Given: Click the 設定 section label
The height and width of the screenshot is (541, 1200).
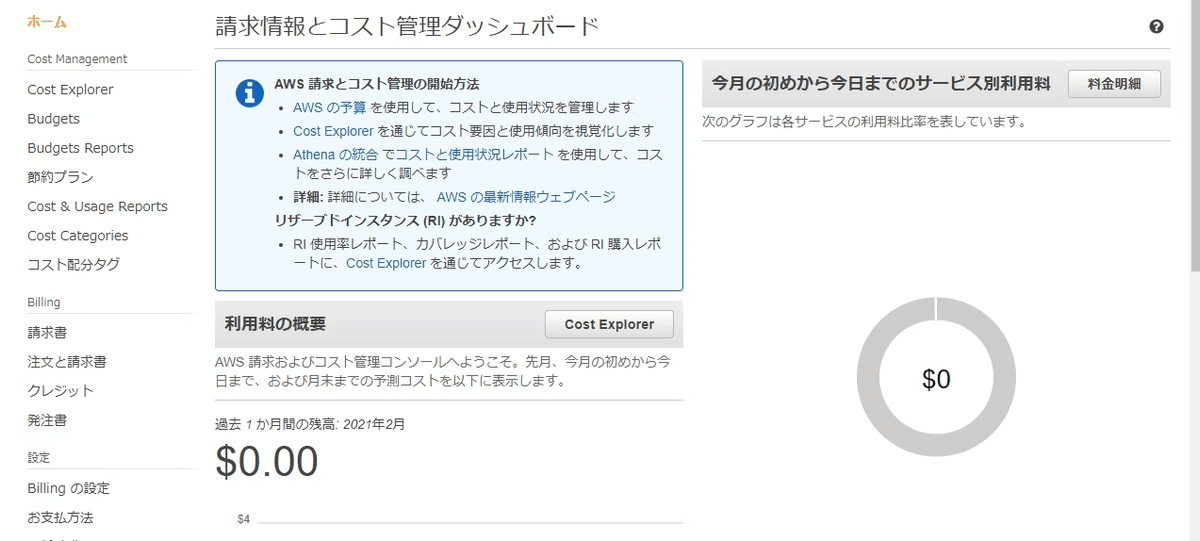Looking at the screenshot, I should tap(38, 458).
